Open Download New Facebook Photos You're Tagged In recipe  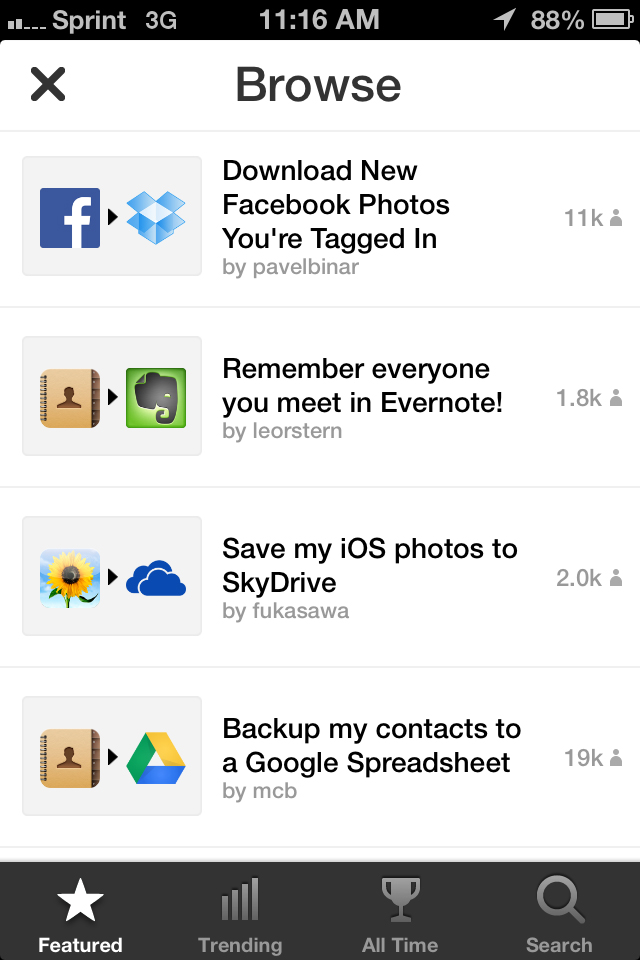(320, 219)
